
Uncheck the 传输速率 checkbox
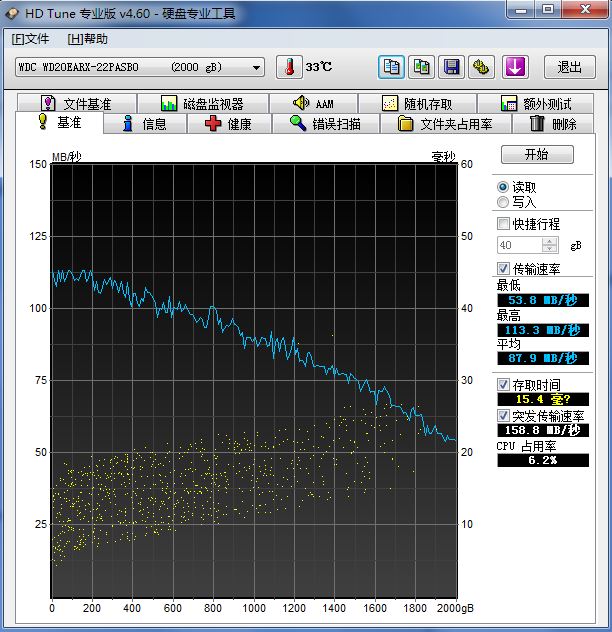click(x=503, y=269)
